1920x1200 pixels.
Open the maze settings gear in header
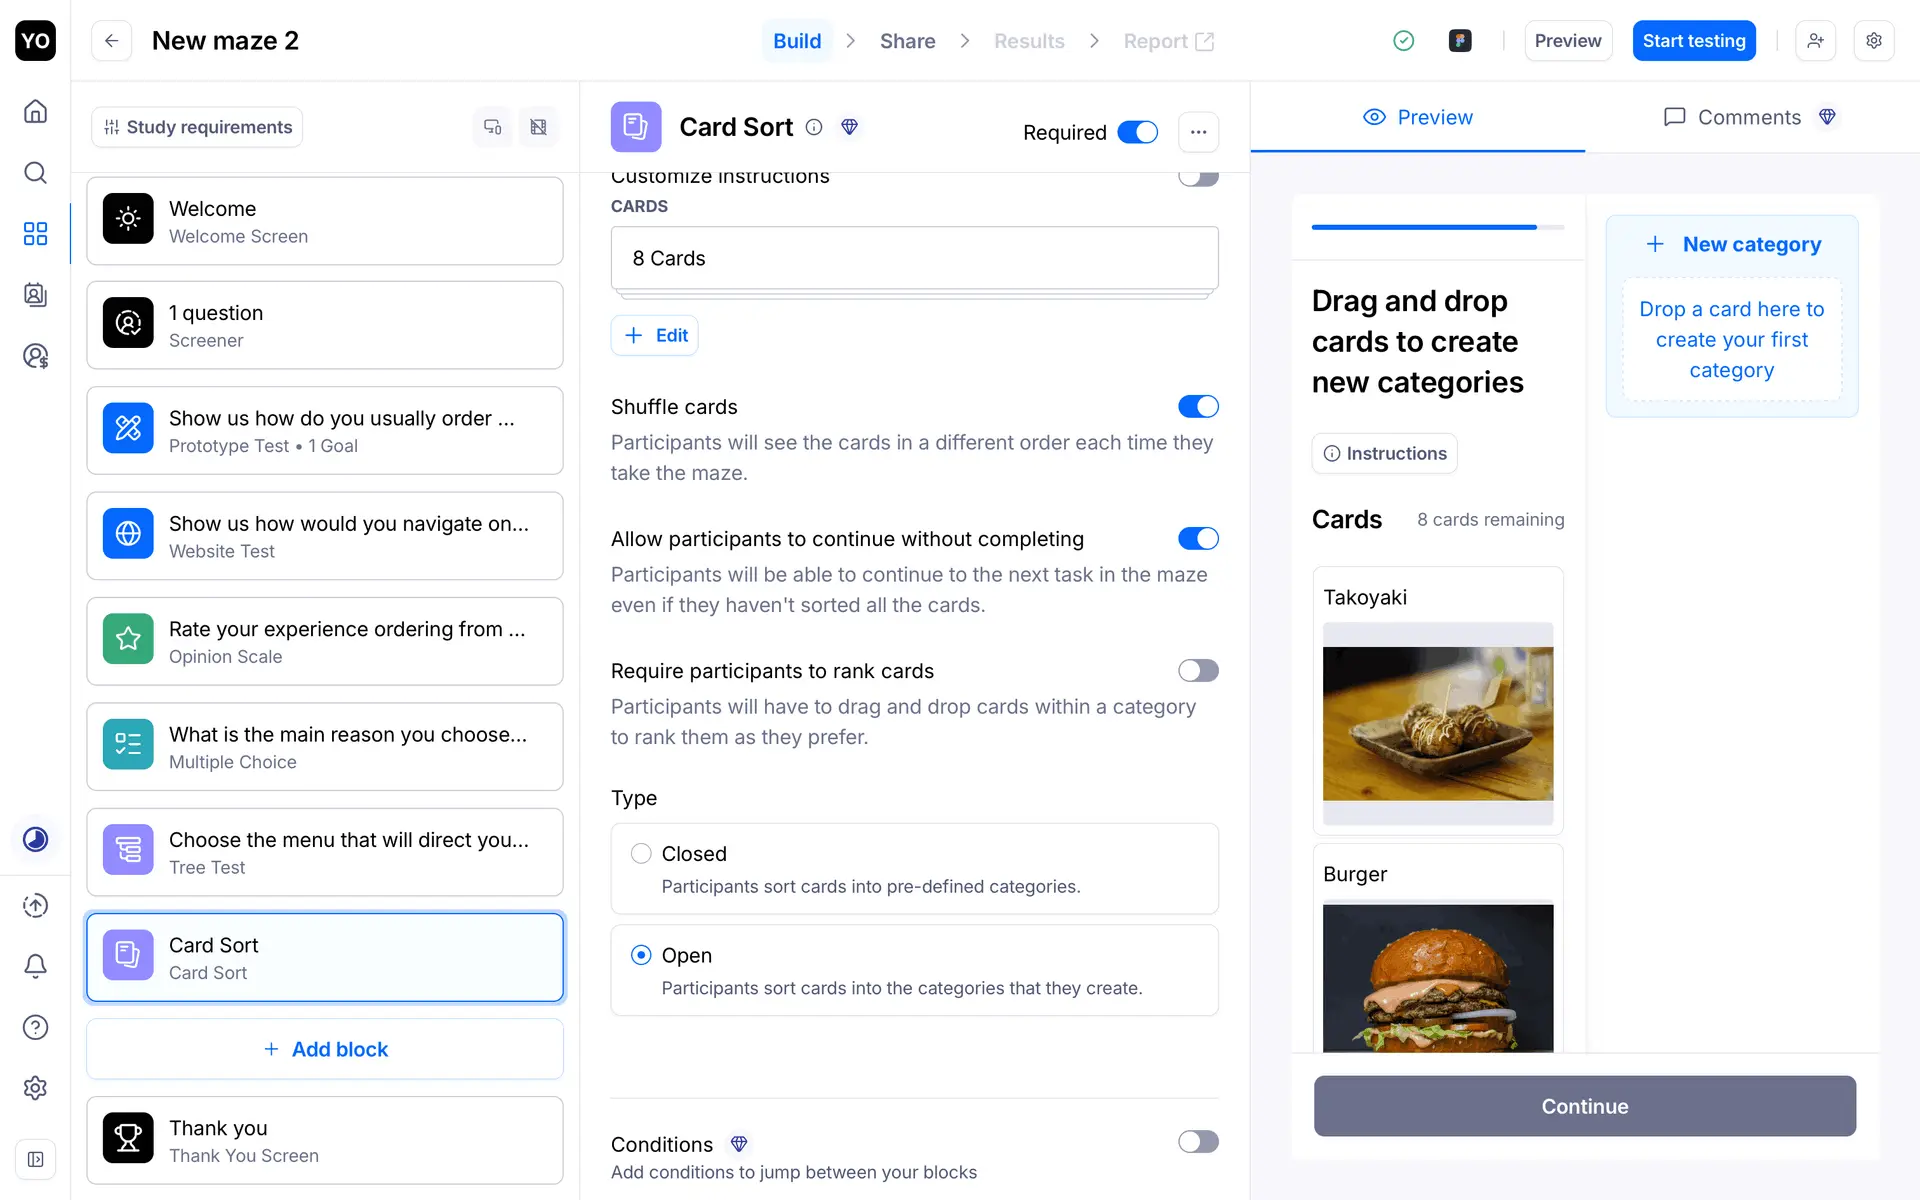[x=1874, y=41]
